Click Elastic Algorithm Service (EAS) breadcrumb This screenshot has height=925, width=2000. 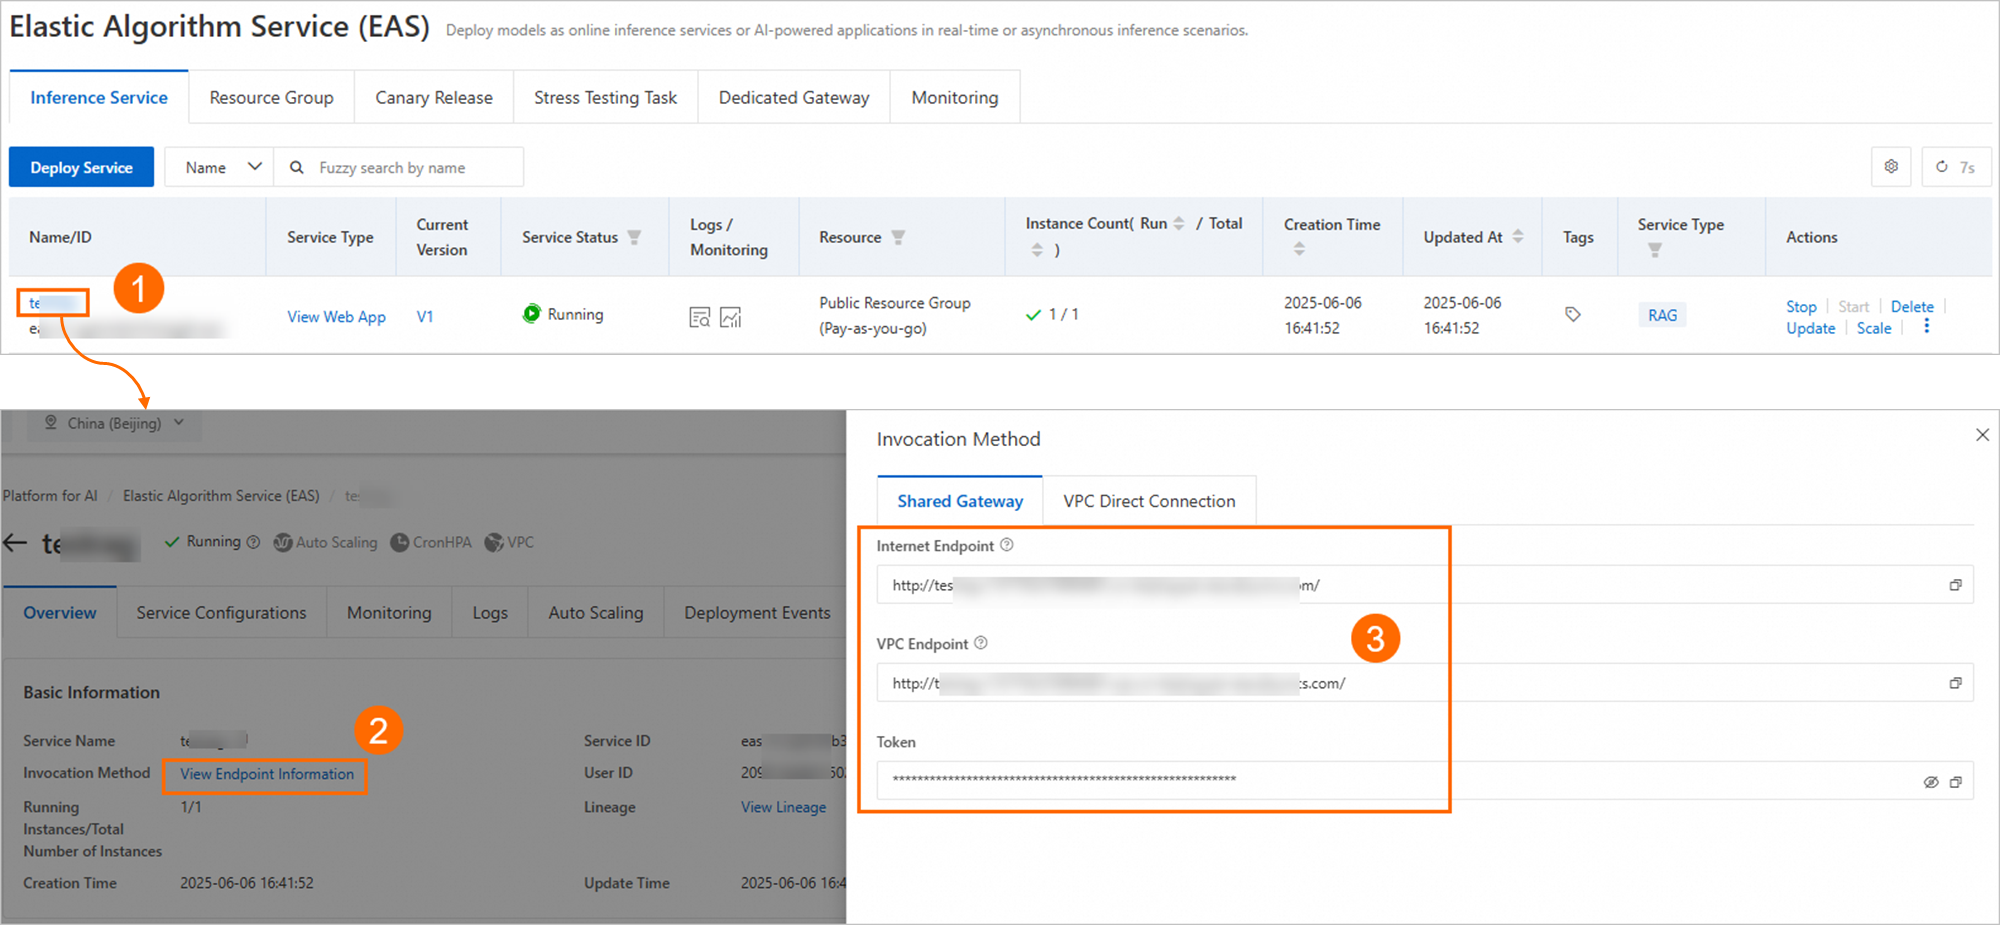click(221, 496)
